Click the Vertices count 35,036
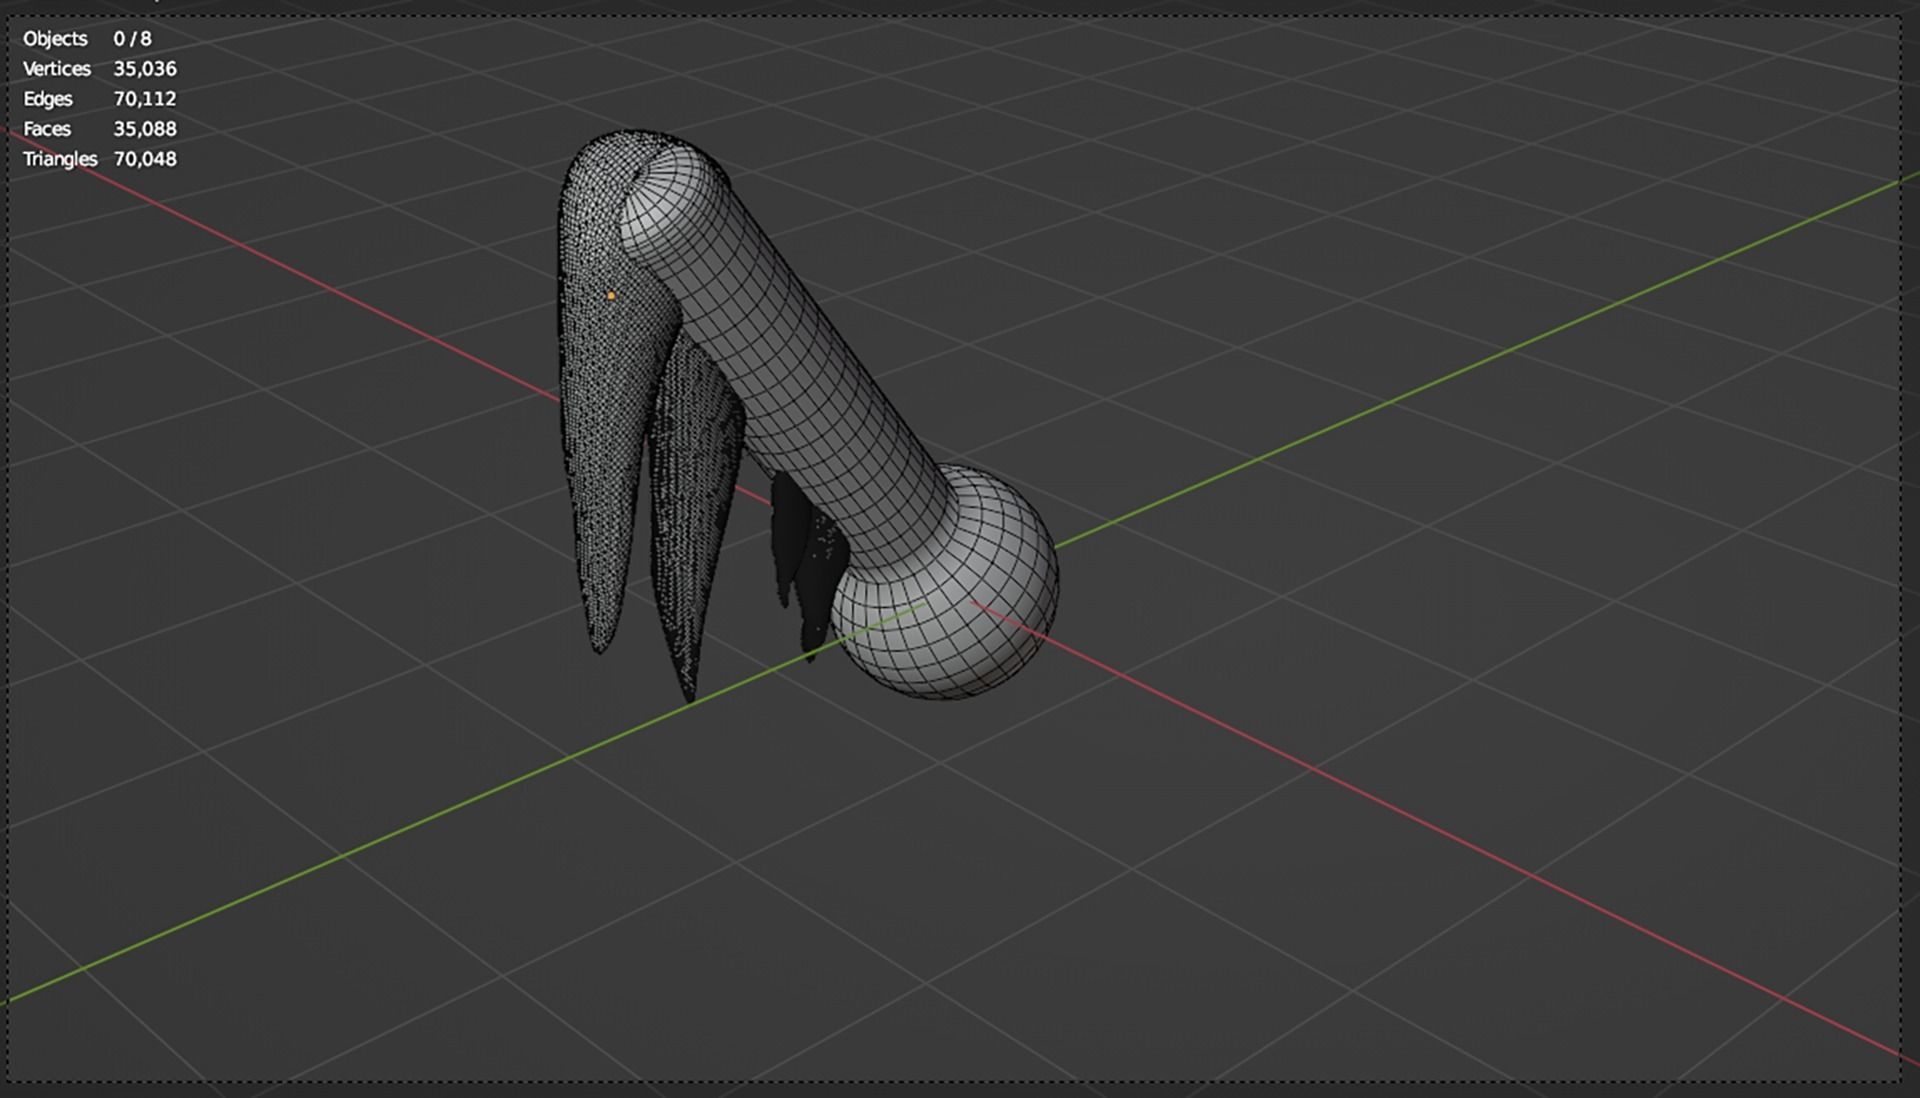Screen dimensions: 1920x1098 (x=145, y=69)
